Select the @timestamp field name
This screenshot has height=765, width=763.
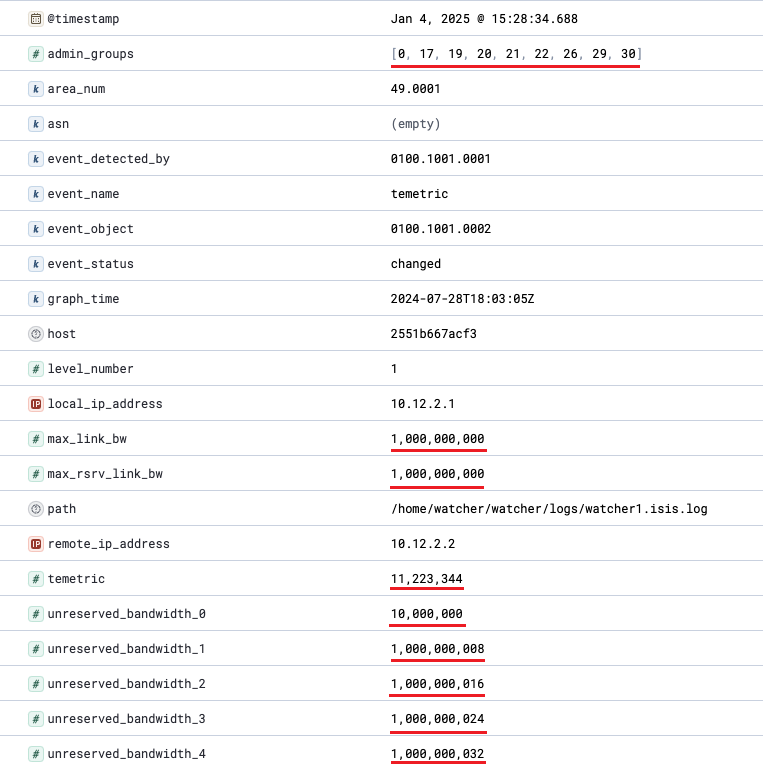tap(83, 19)
